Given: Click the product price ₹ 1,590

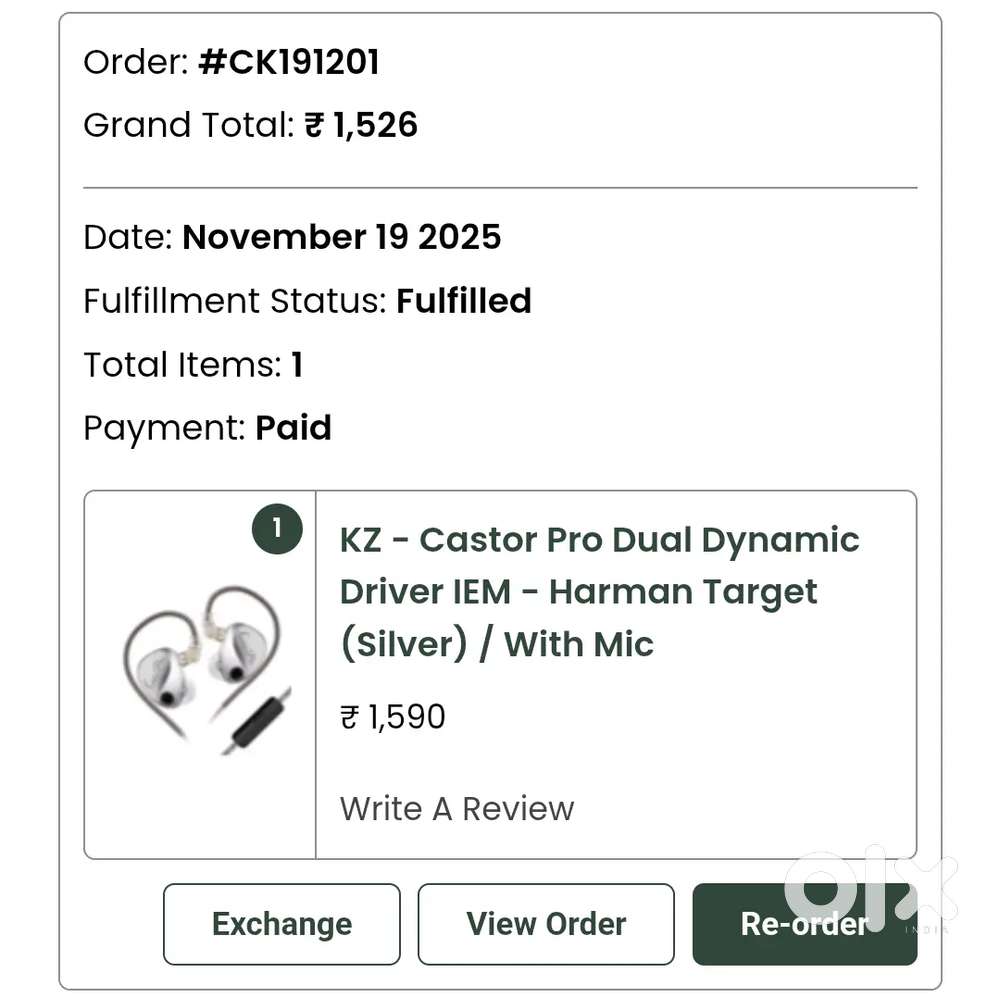Looking at the screenshot, I should [393, 717].
